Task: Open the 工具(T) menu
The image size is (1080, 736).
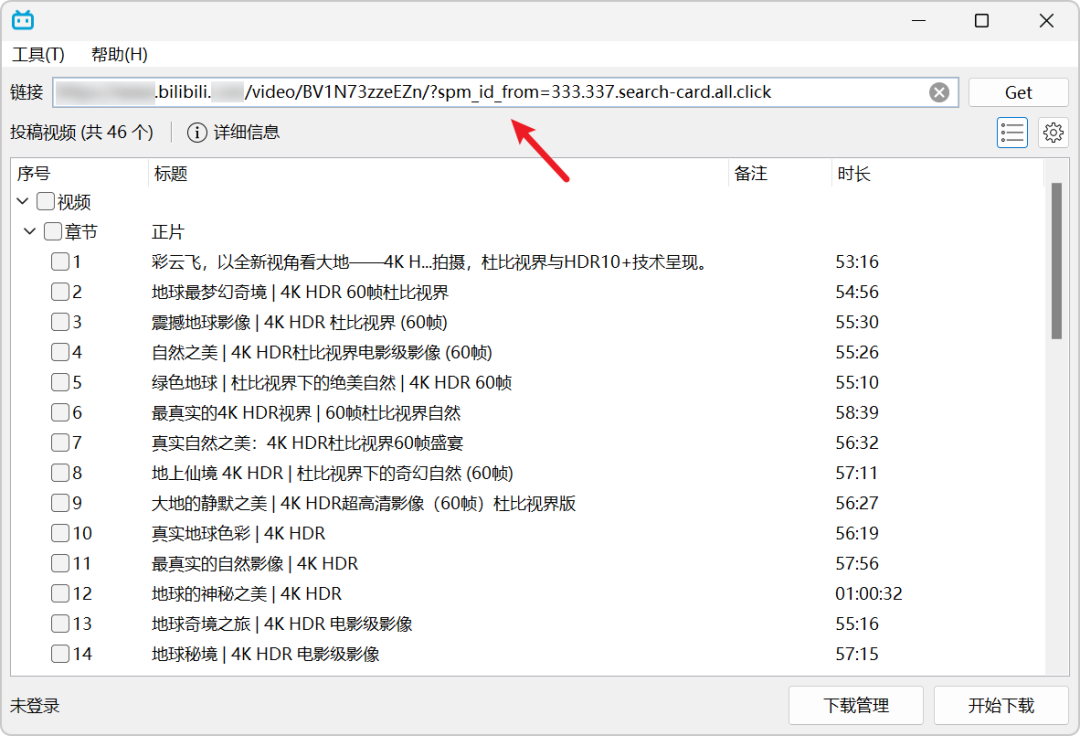Action: [39, 54]
